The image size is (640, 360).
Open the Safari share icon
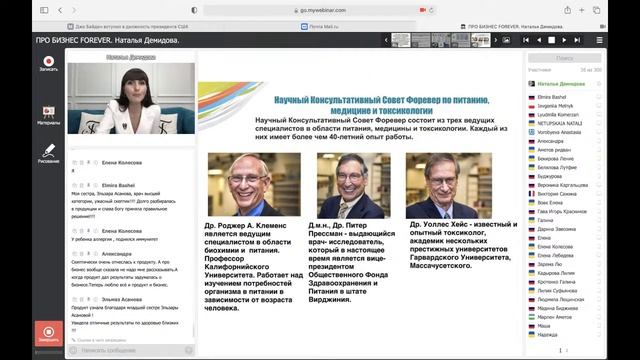tap(567, 10)
